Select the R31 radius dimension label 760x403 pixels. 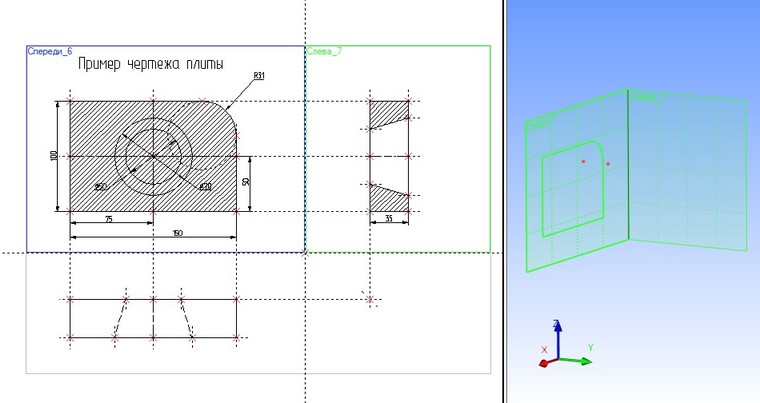click(x=259, y=76)
